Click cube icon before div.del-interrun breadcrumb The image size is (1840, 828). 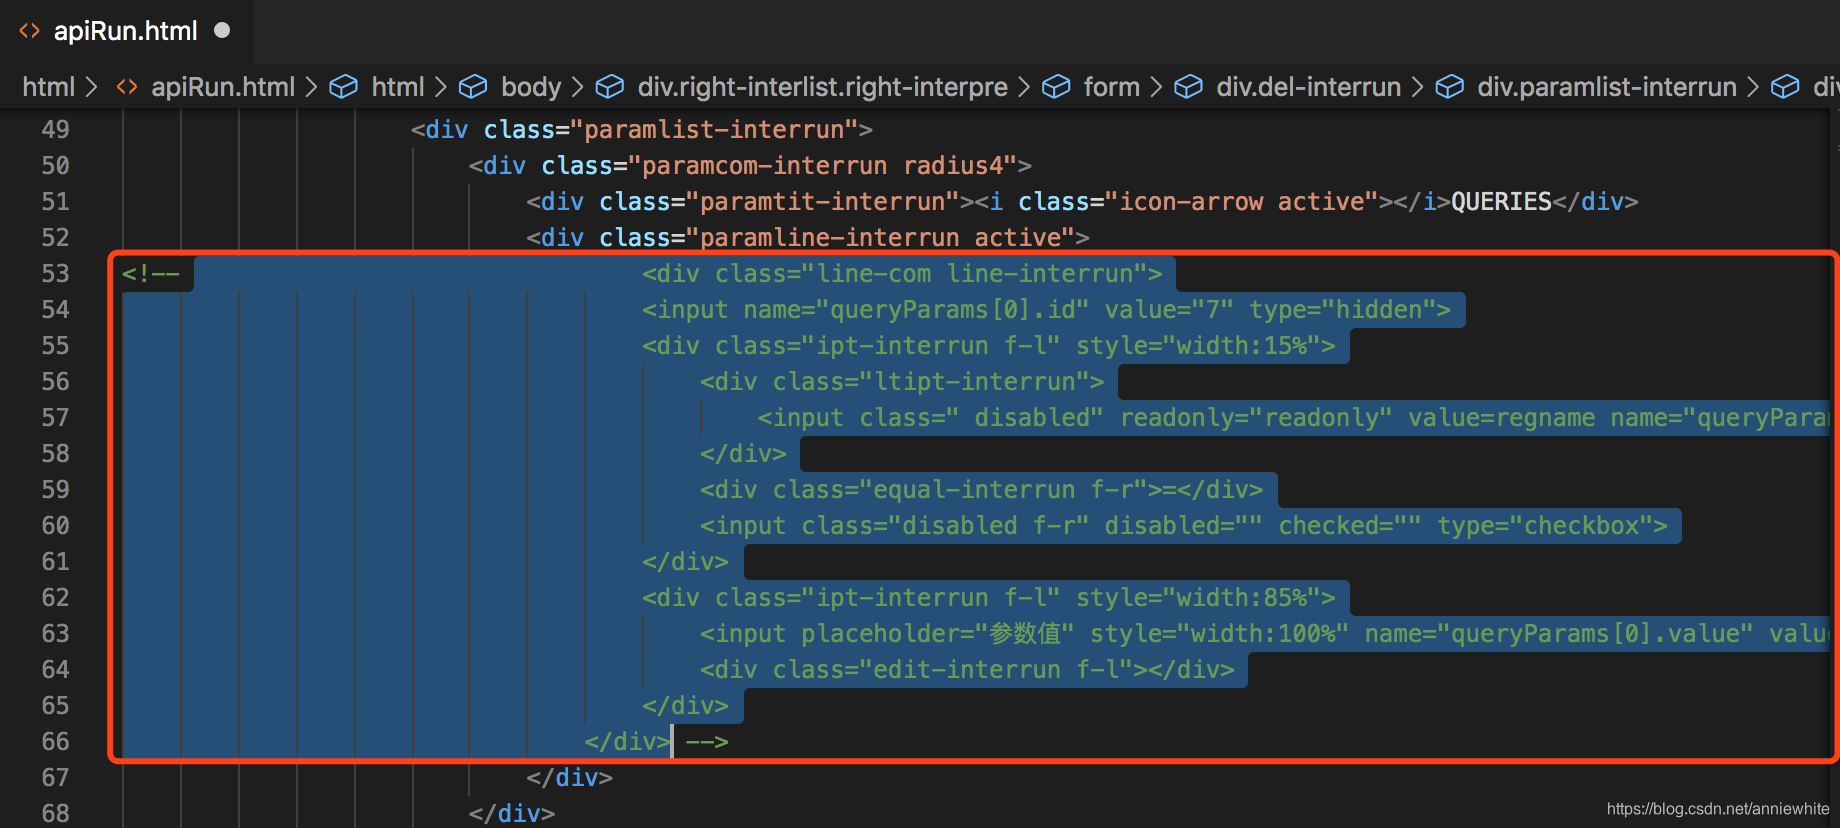pyautogui.click(x=1188, y=87)
